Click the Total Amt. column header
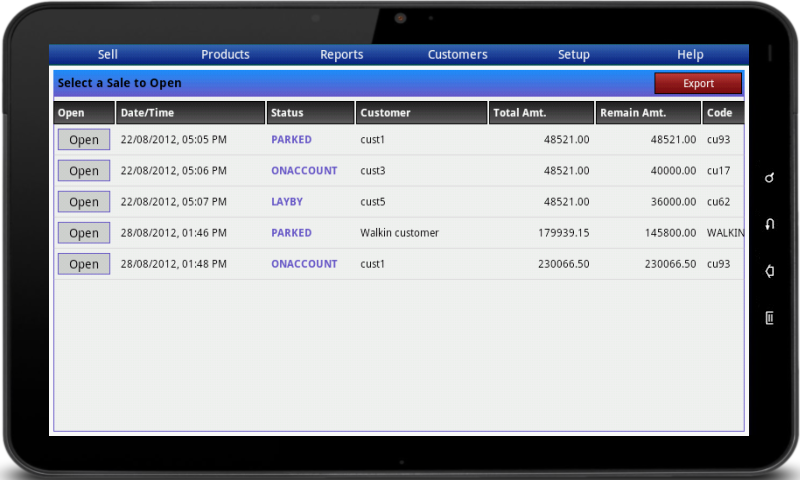Viewport: 800px width, 480px height. click(541, 113)
